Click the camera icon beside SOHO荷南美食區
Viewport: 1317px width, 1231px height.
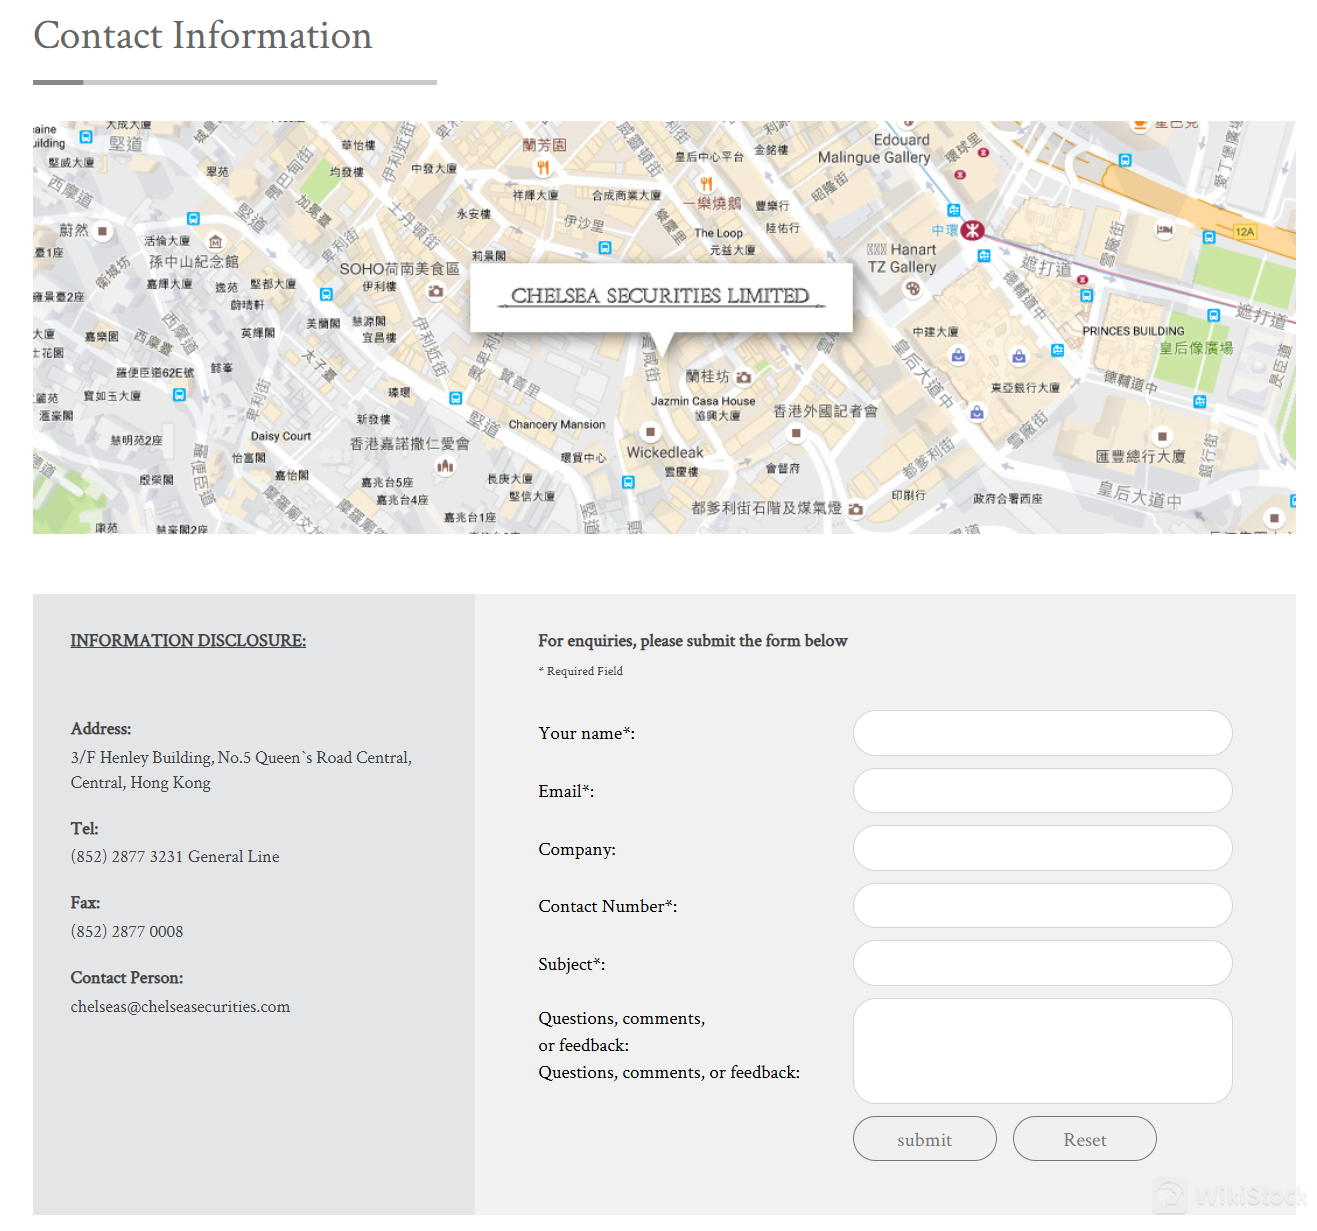pos(435,291)
